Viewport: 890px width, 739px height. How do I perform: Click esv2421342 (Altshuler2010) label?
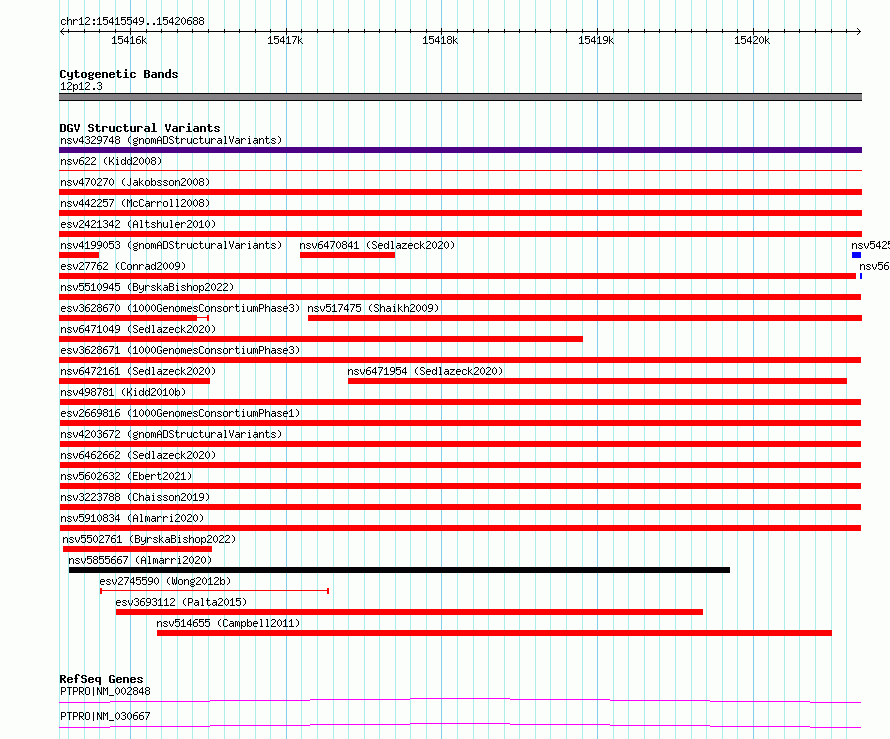tap(138, 224)
